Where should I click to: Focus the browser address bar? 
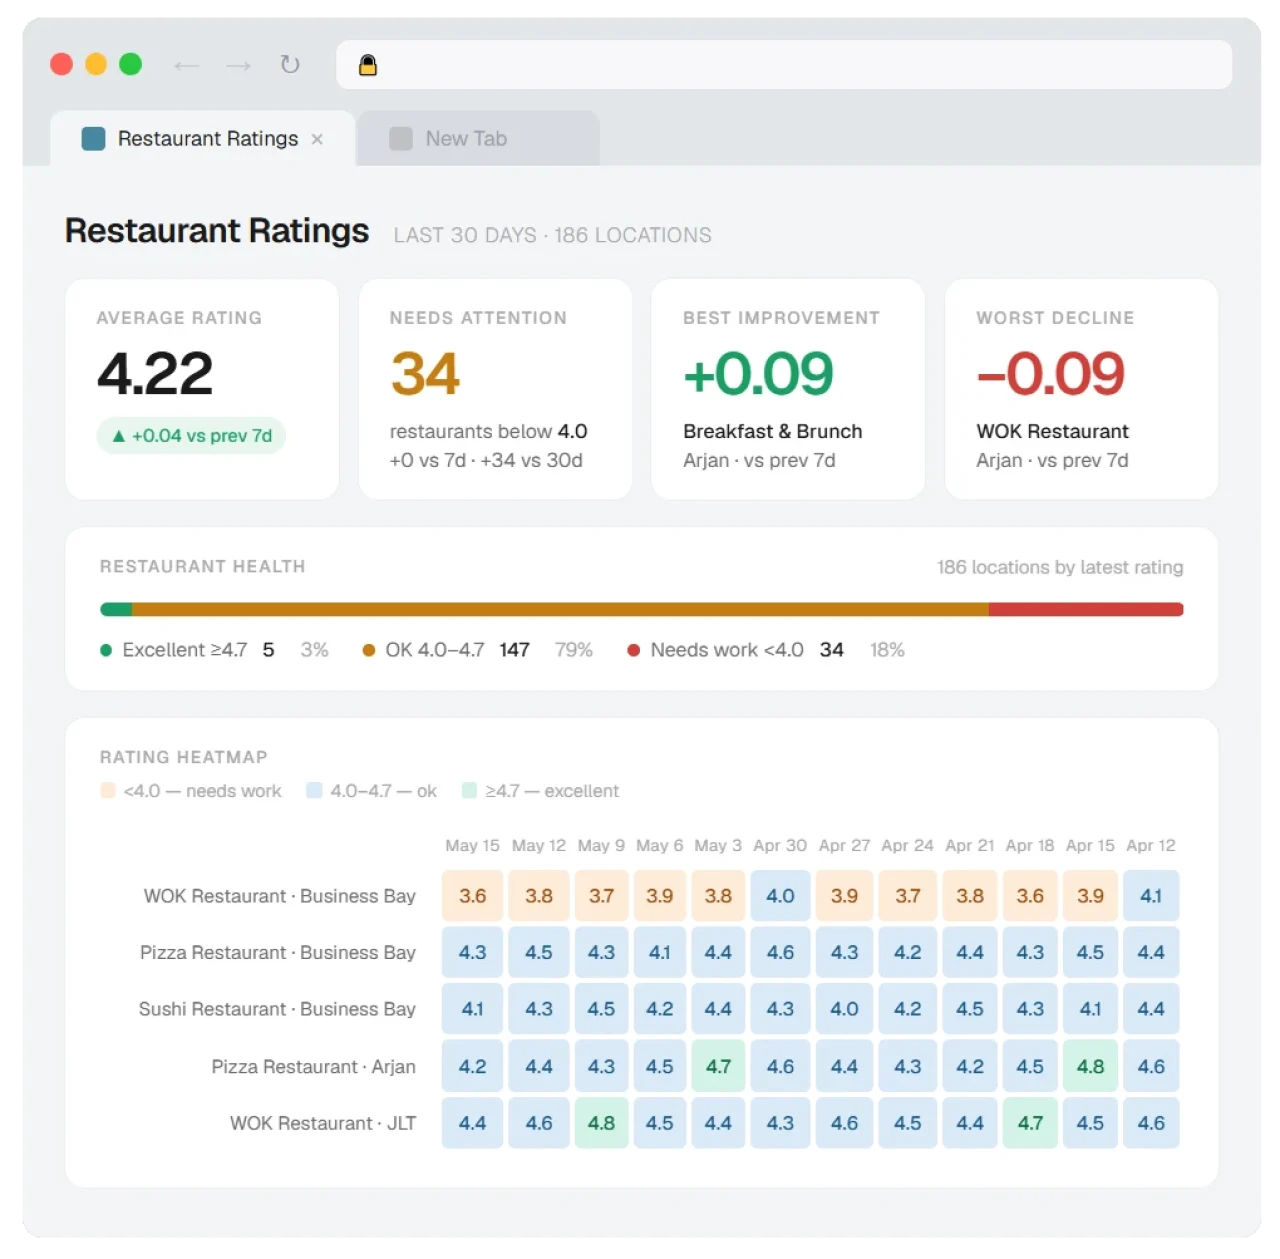784,65
